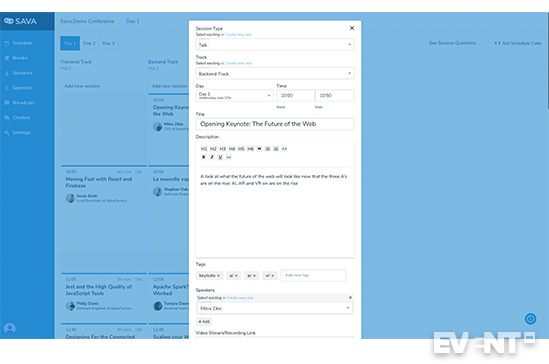Screen dimensions: 549x364
Task: Click Get Schedule Code
Action: [x=518, y=43]
